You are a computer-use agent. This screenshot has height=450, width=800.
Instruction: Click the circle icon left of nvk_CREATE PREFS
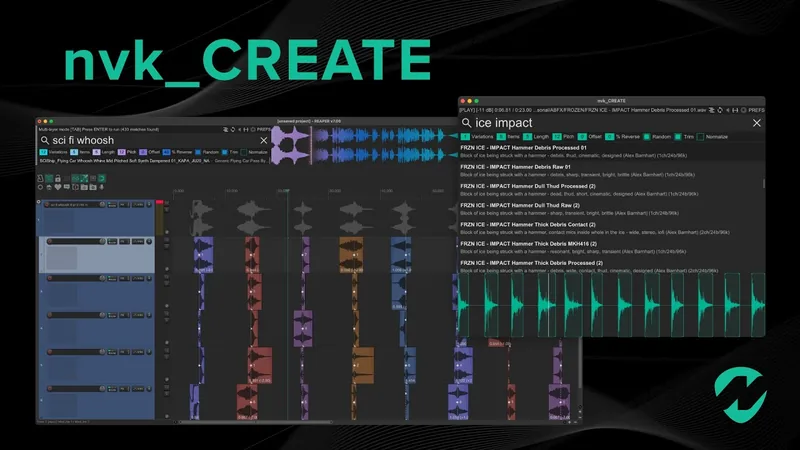tap(744, 110)
